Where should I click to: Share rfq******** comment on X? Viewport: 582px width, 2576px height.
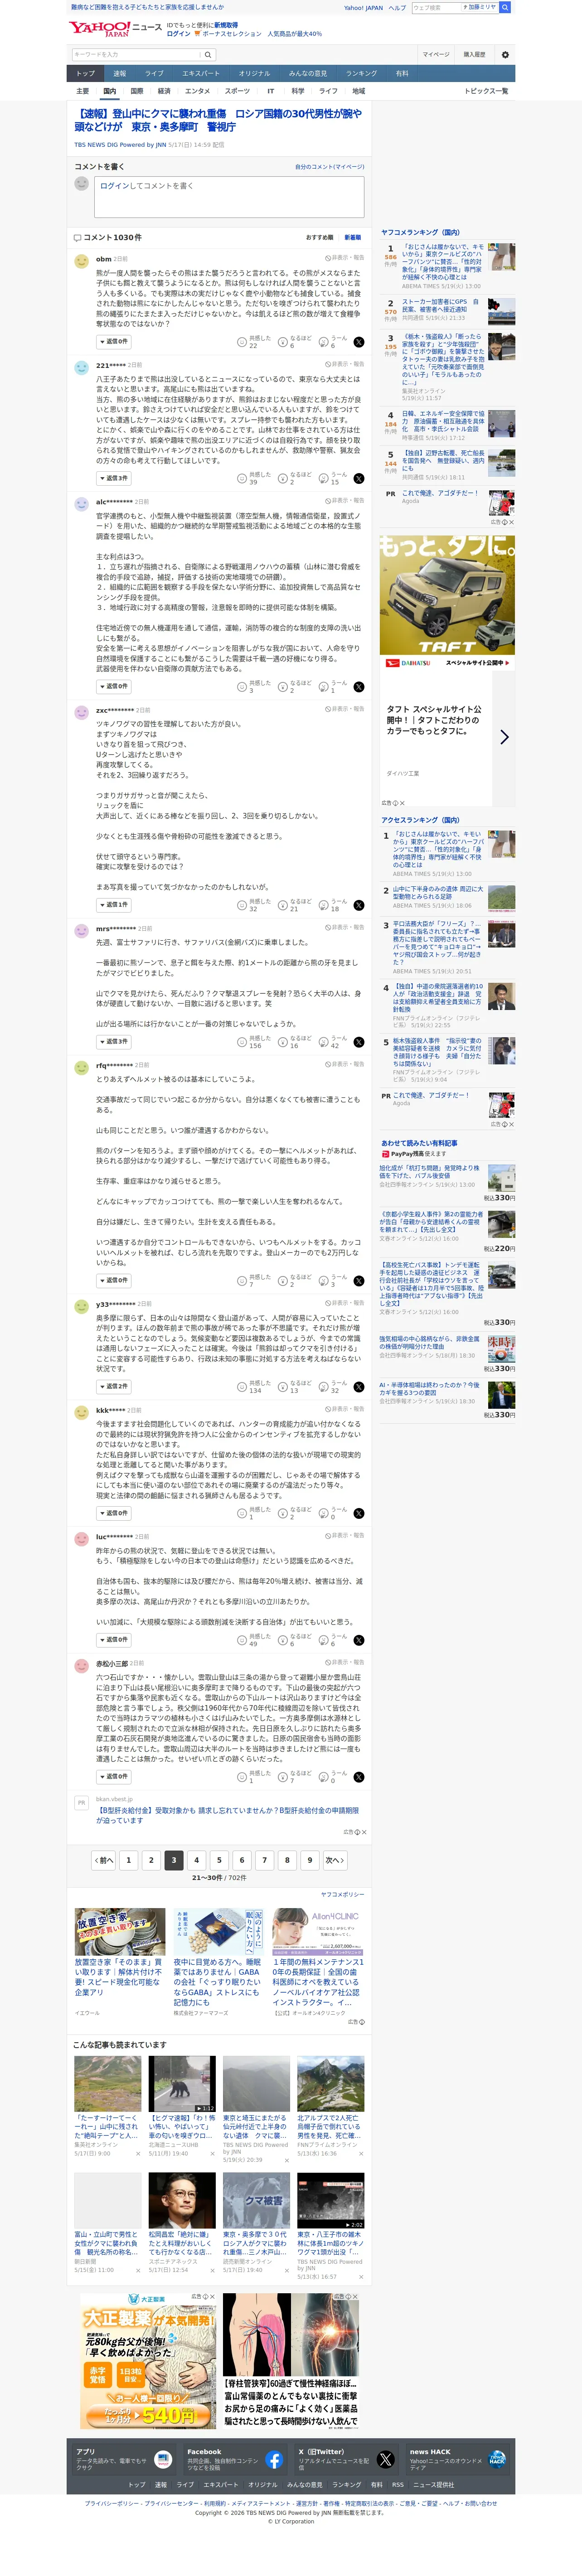pyautogui.click(x=359, y=1280)
